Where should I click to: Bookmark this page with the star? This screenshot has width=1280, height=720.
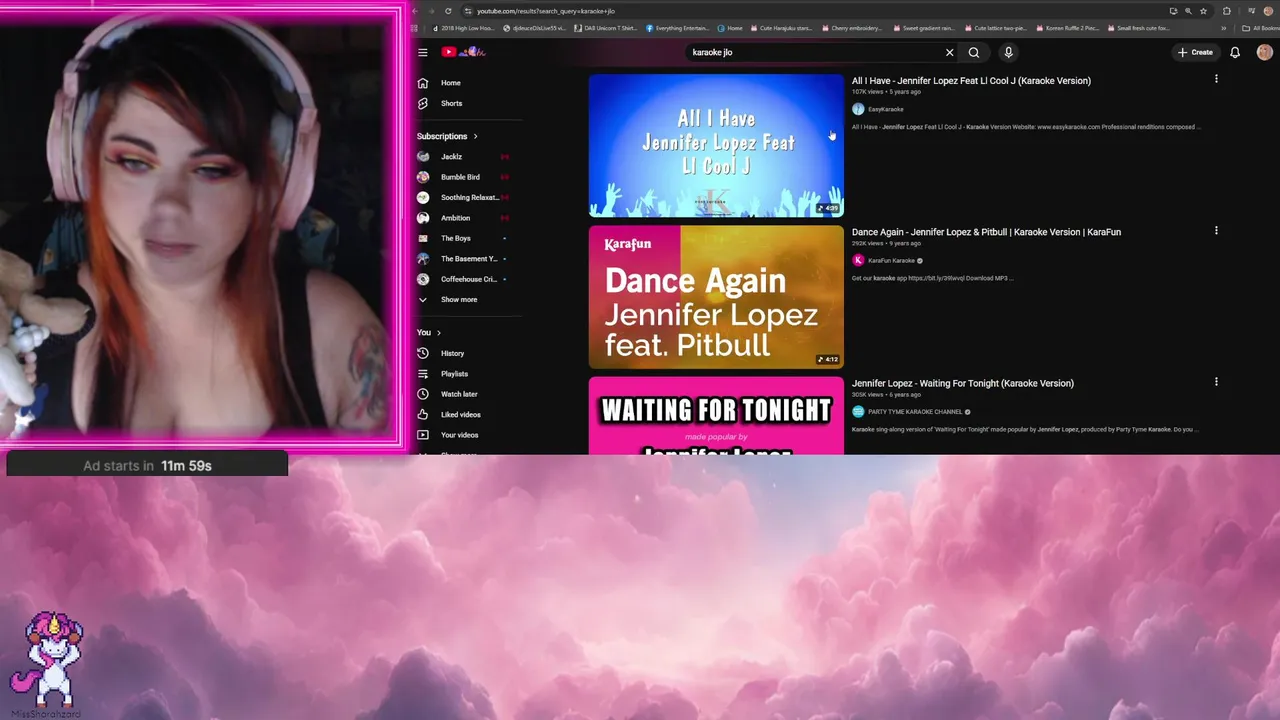(1203, 11)
